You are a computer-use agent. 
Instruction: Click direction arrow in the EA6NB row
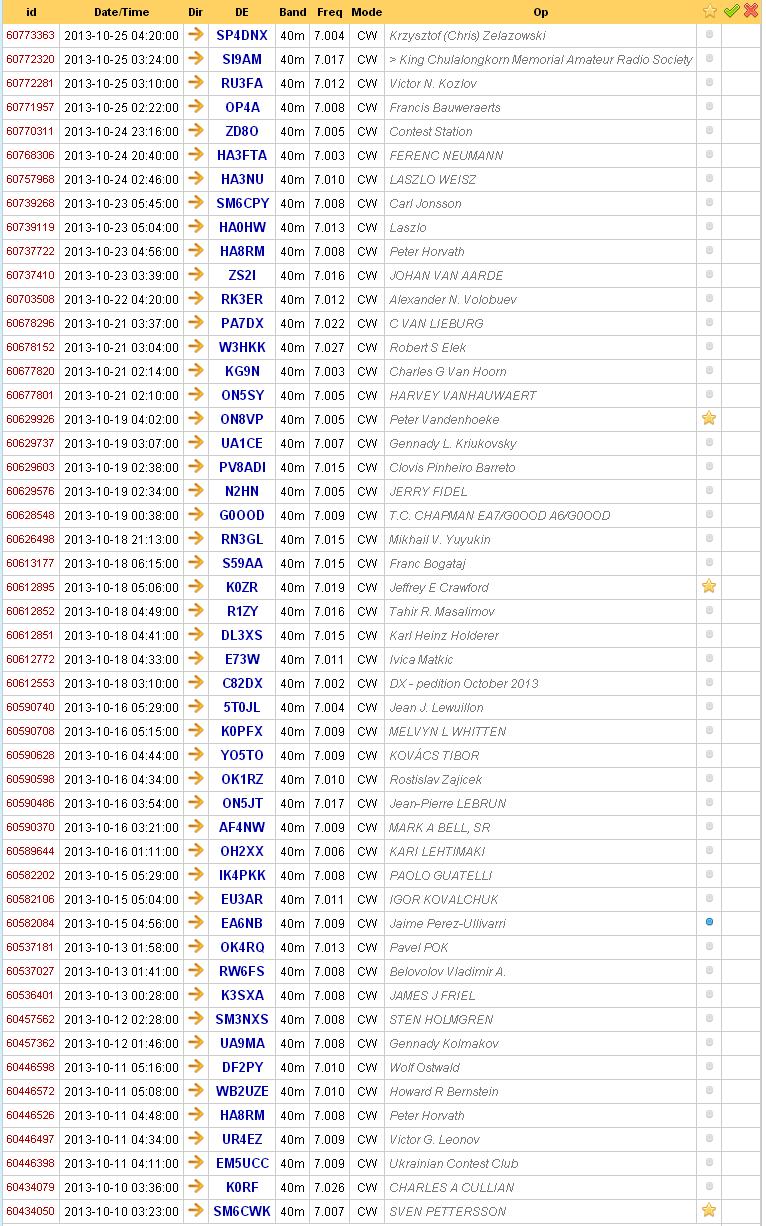point(196,922)
